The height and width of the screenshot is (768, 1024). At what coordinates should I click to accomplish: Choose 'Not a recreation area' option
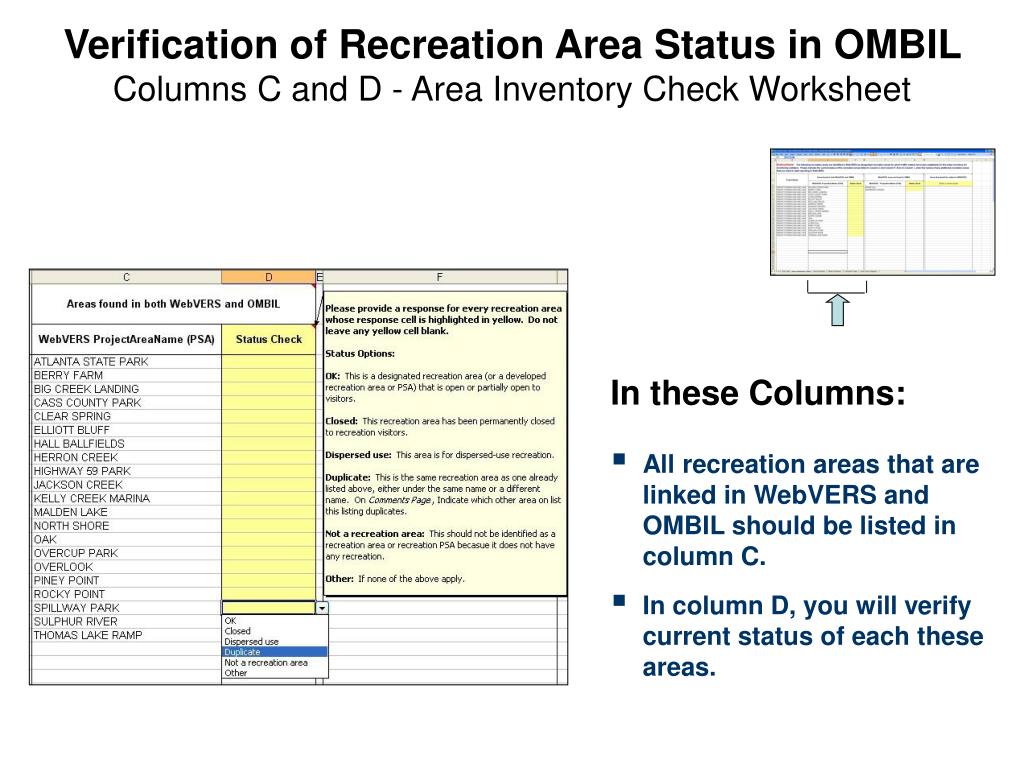[275, 662]
